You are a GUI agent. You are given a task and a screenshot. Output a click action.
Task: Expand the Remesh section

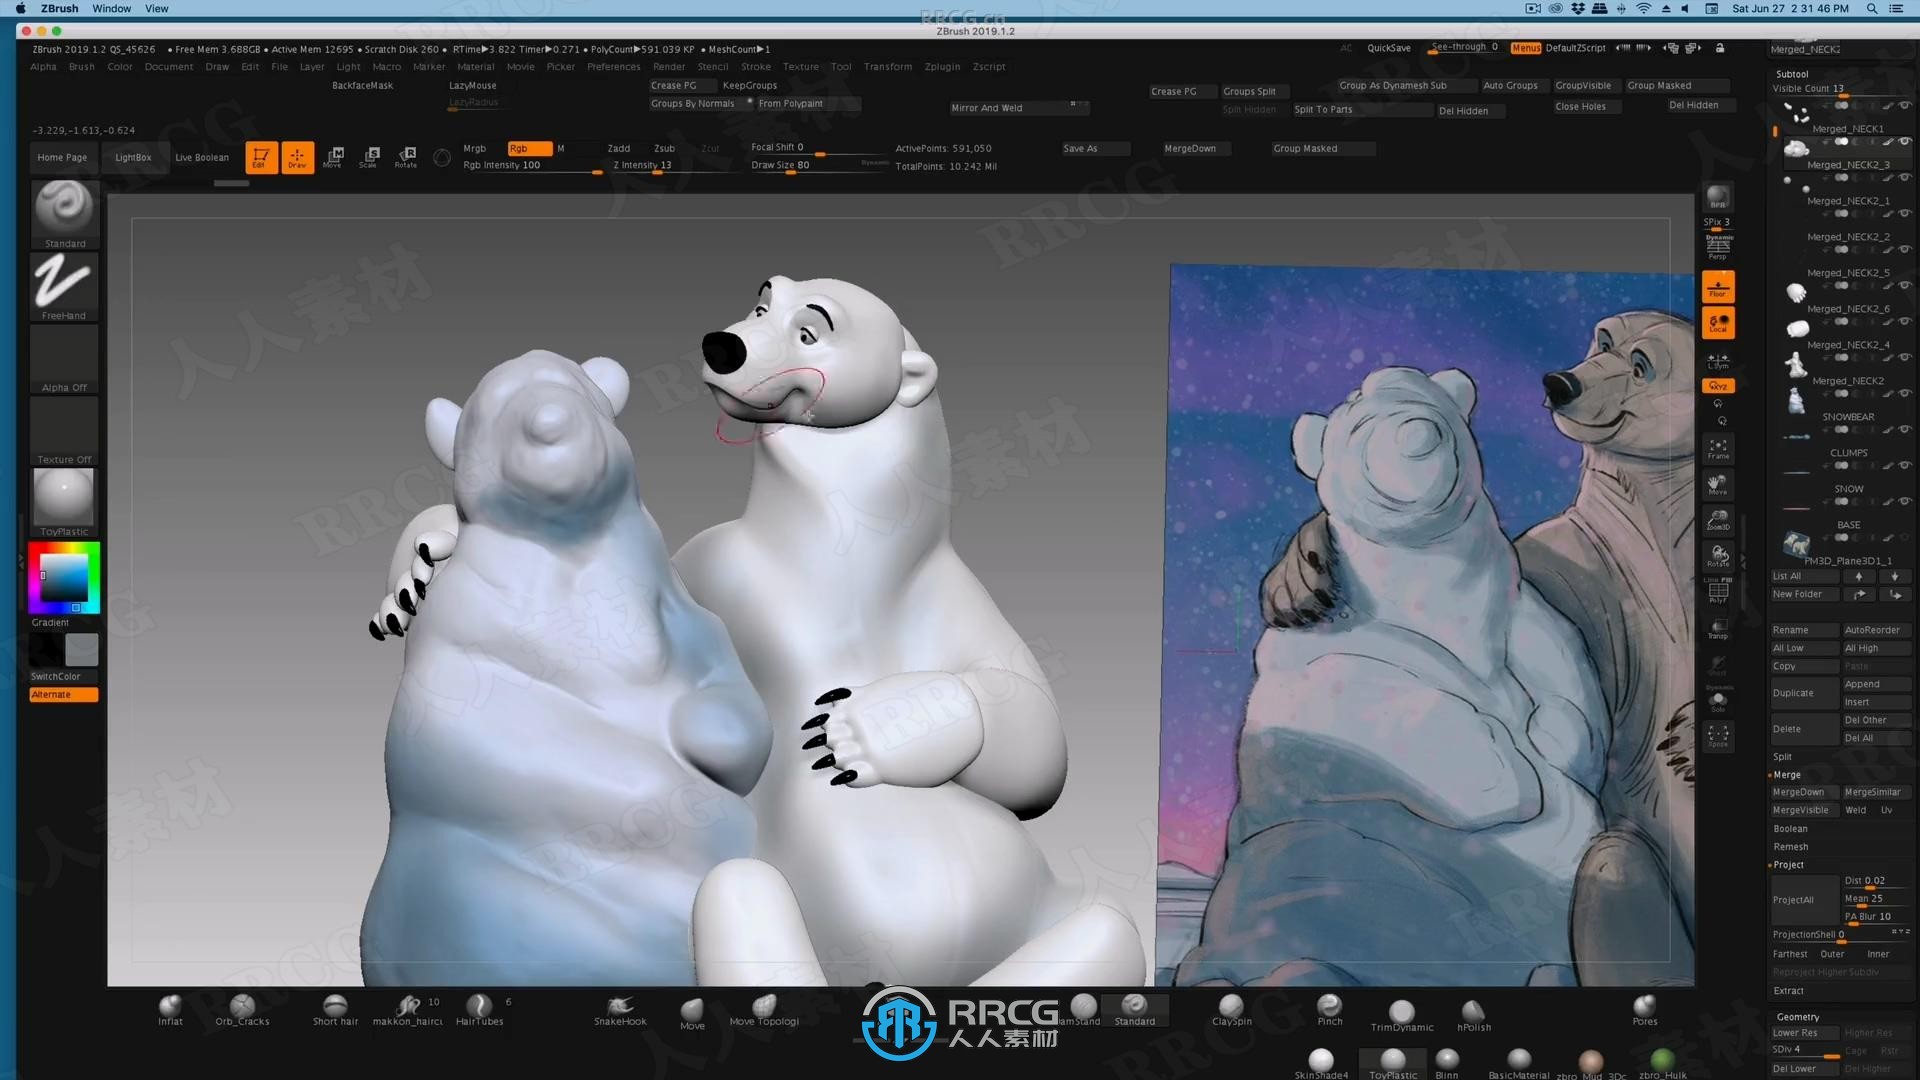click(1790, 847)
